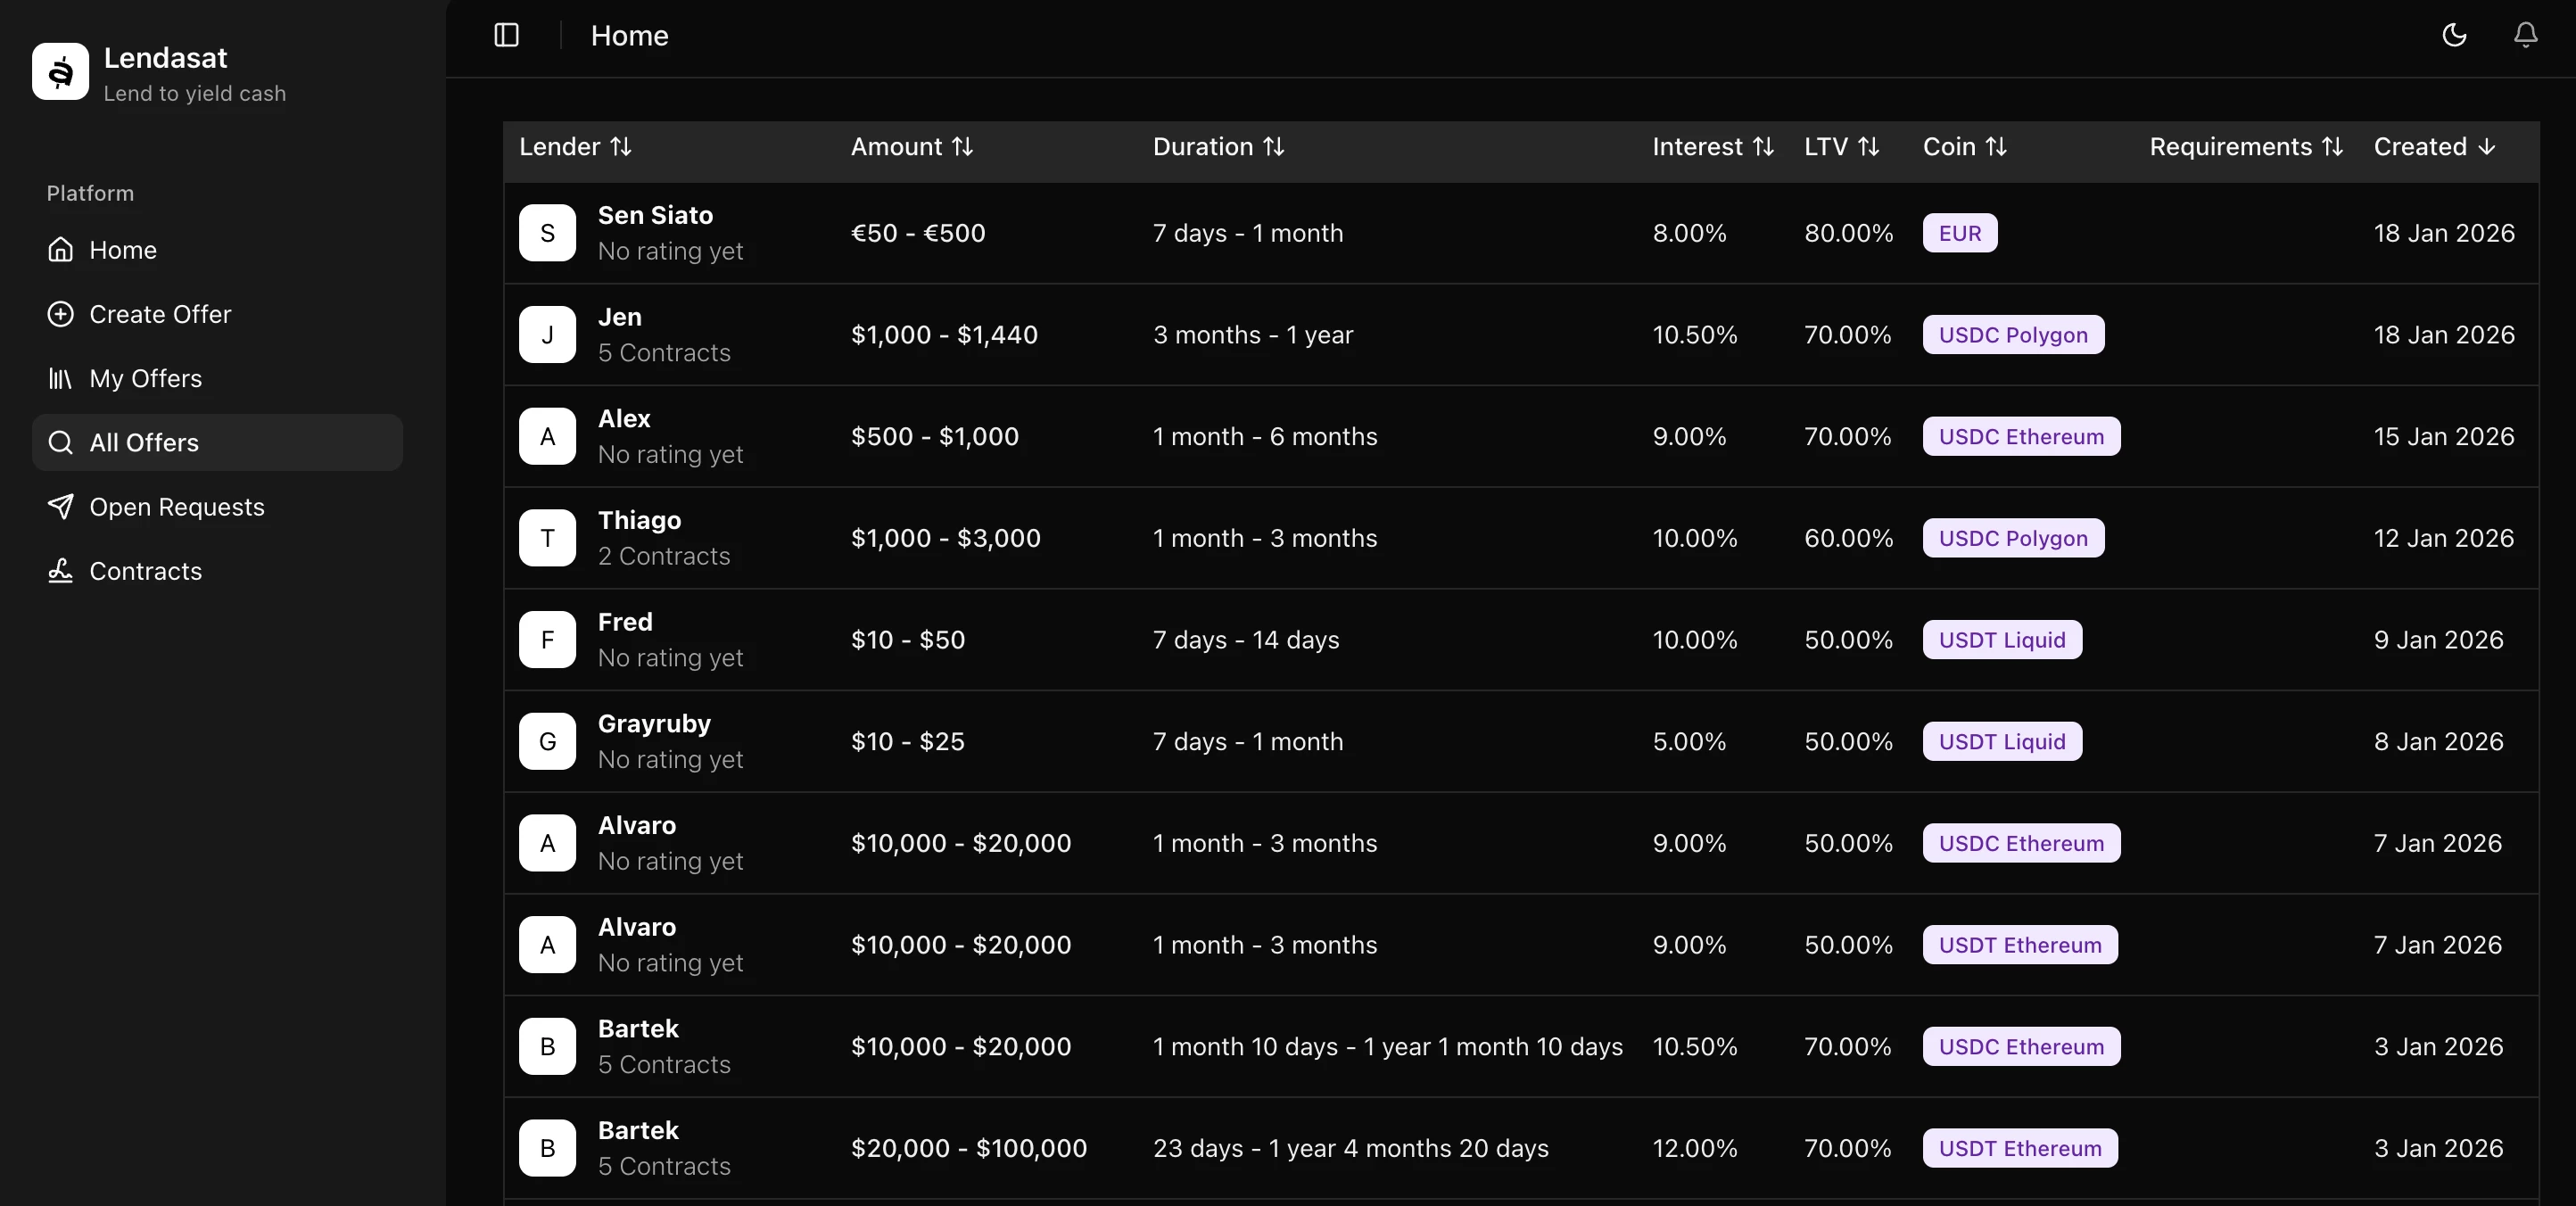
Task: Open All Offers in the sidebar
Action: pos(144,442)
